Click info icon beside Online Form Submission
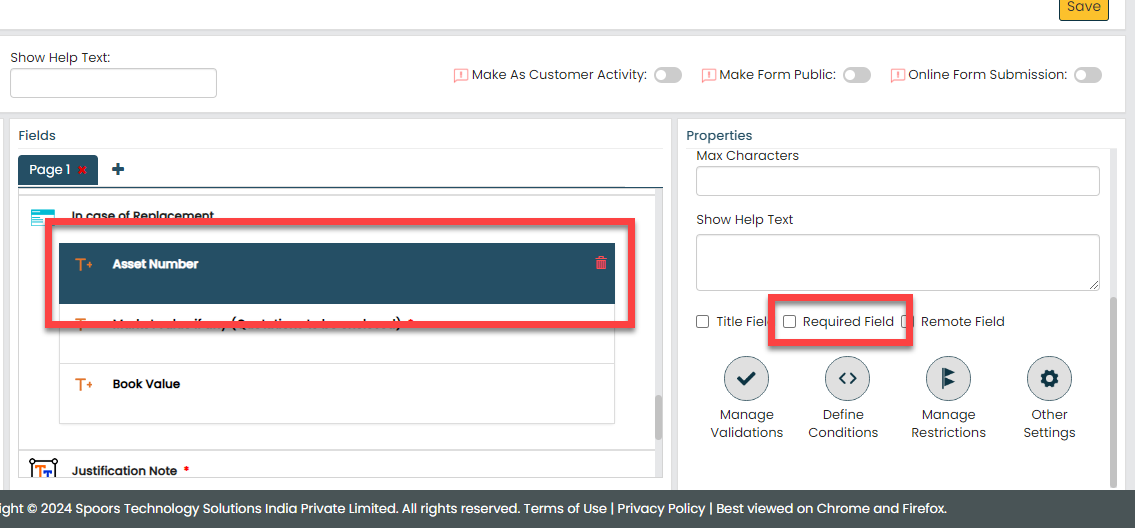Viewport: 1135px width, 528px height. [897, 75]
